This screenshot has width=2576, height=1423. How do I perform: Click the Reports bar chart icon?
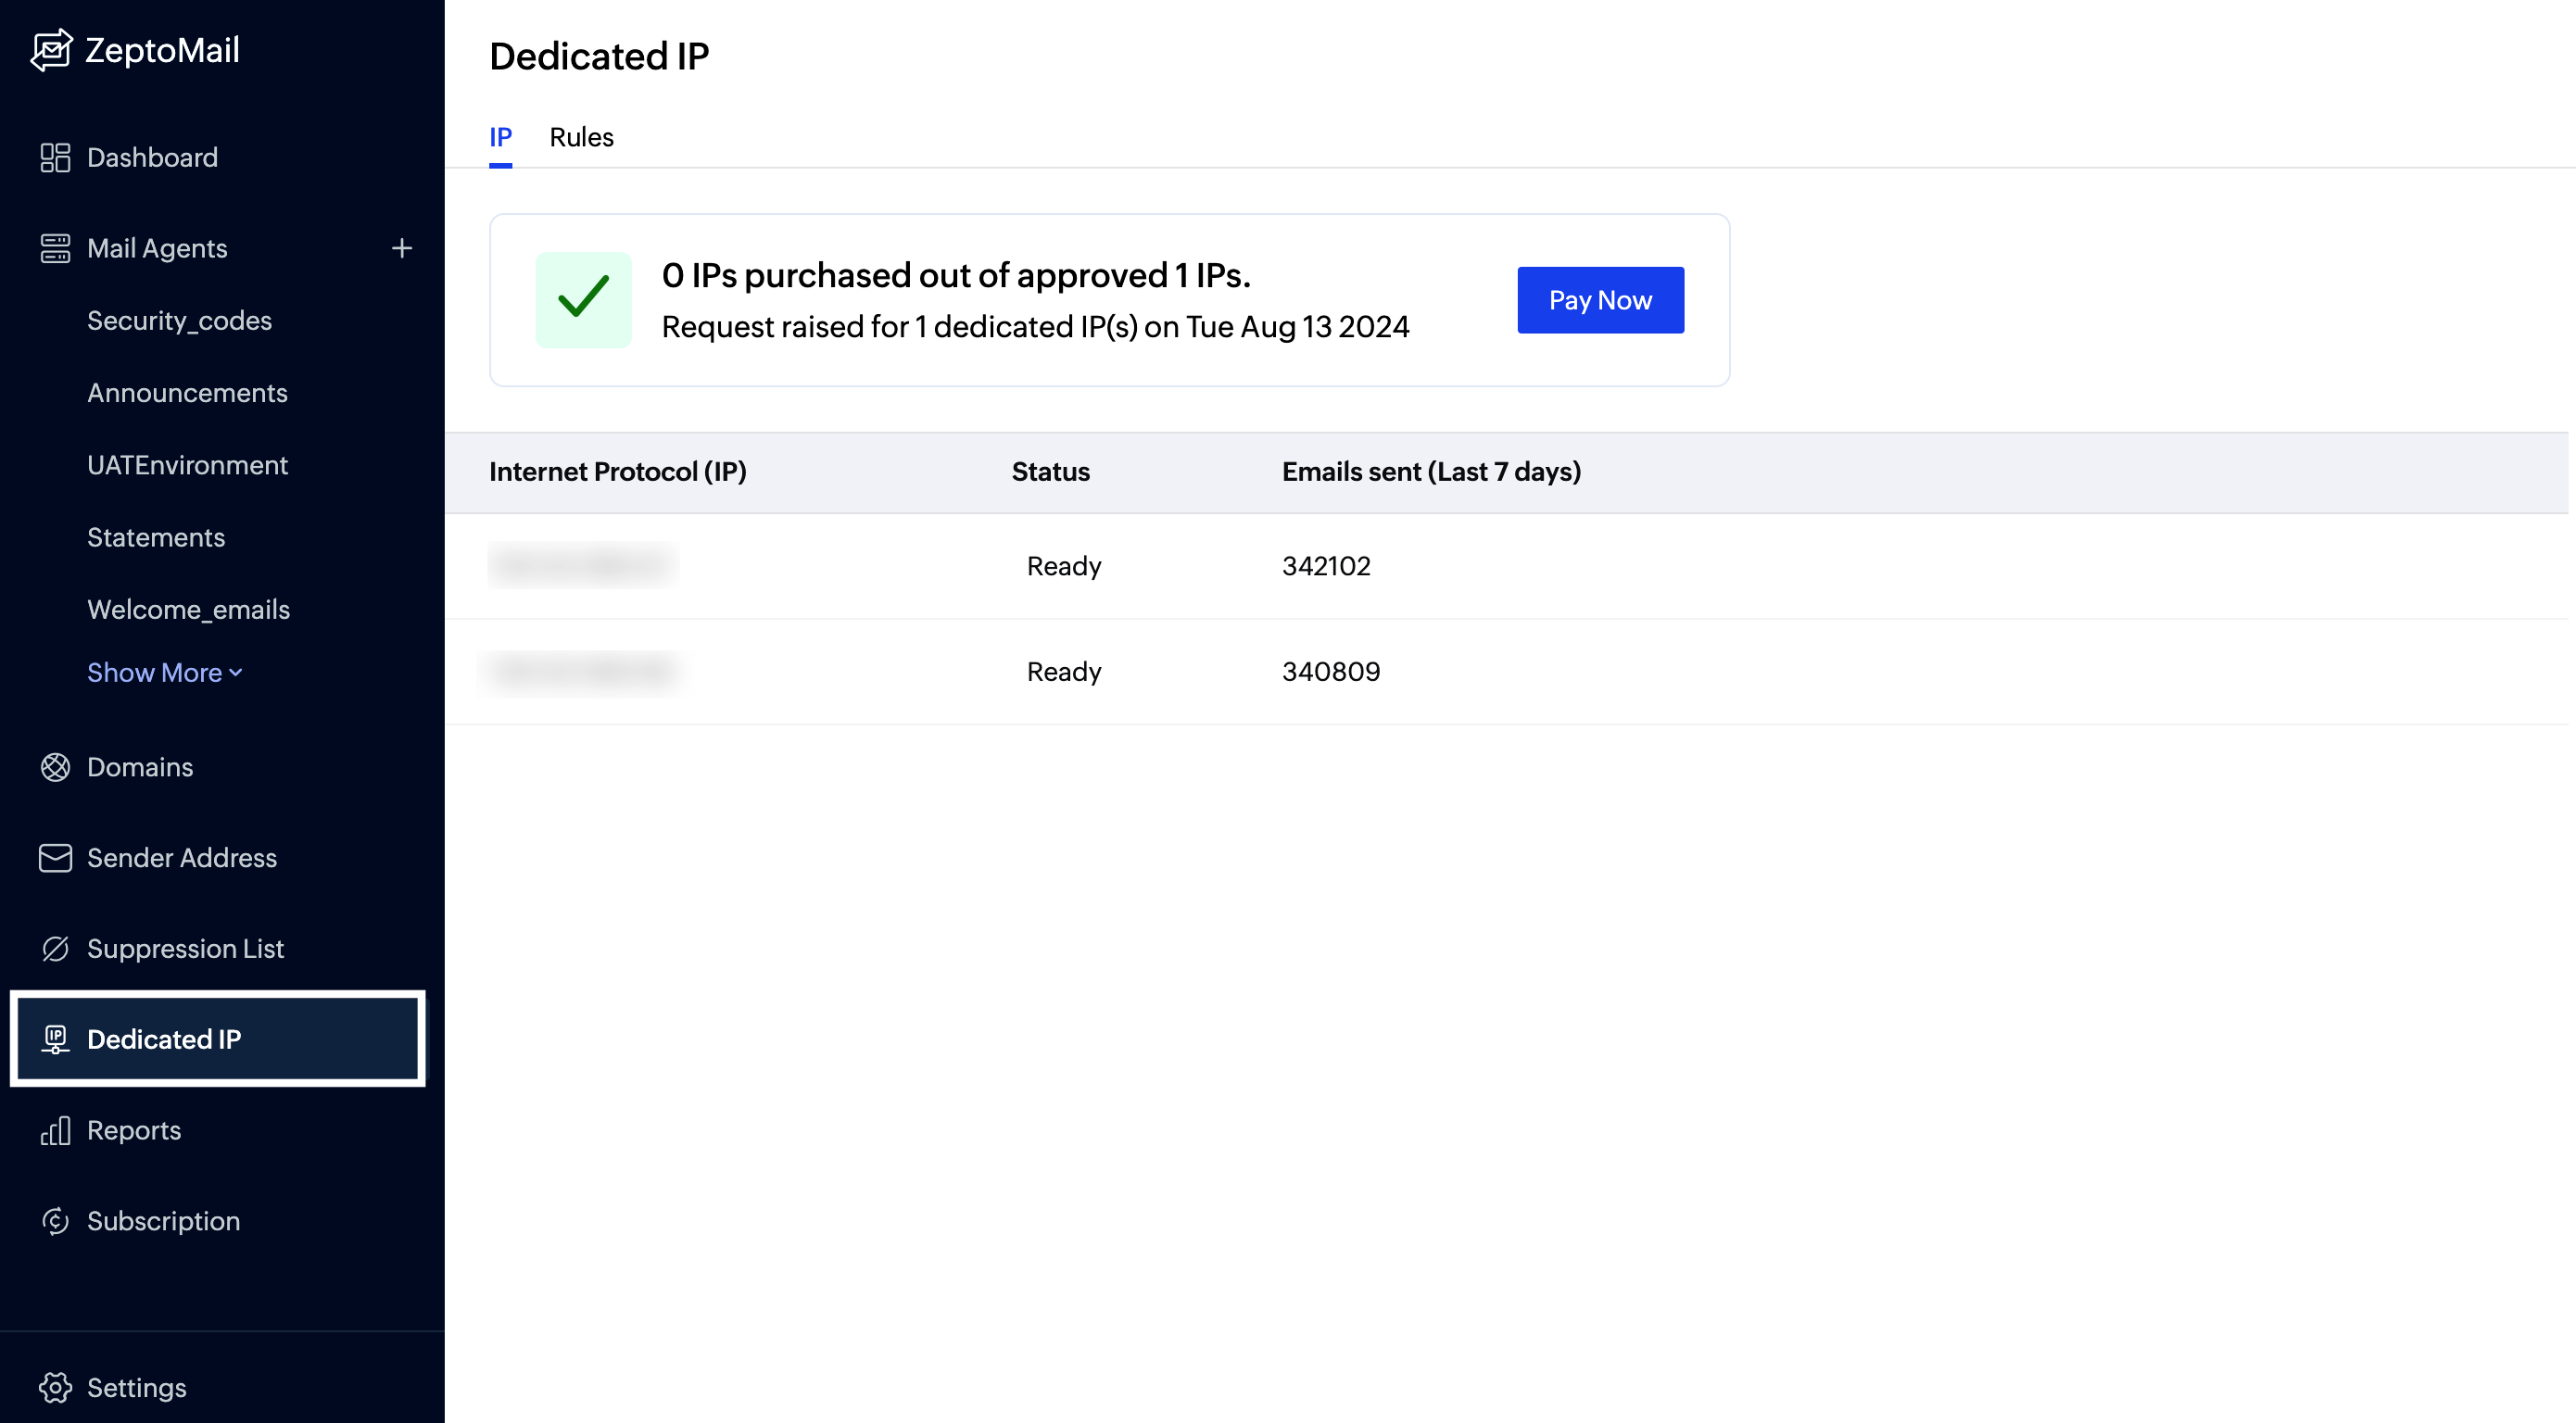55,1131
